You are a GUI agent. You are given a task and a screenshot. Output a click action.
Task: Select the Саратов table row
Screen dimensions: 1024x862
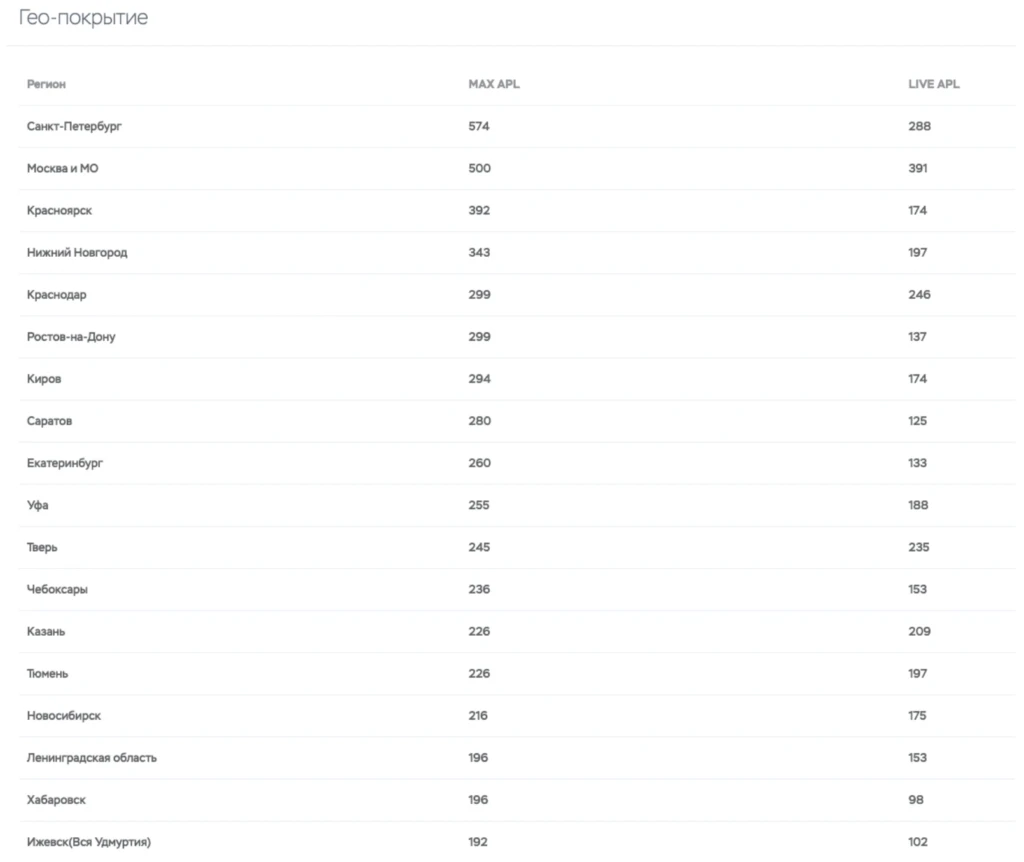pos(517,421)
